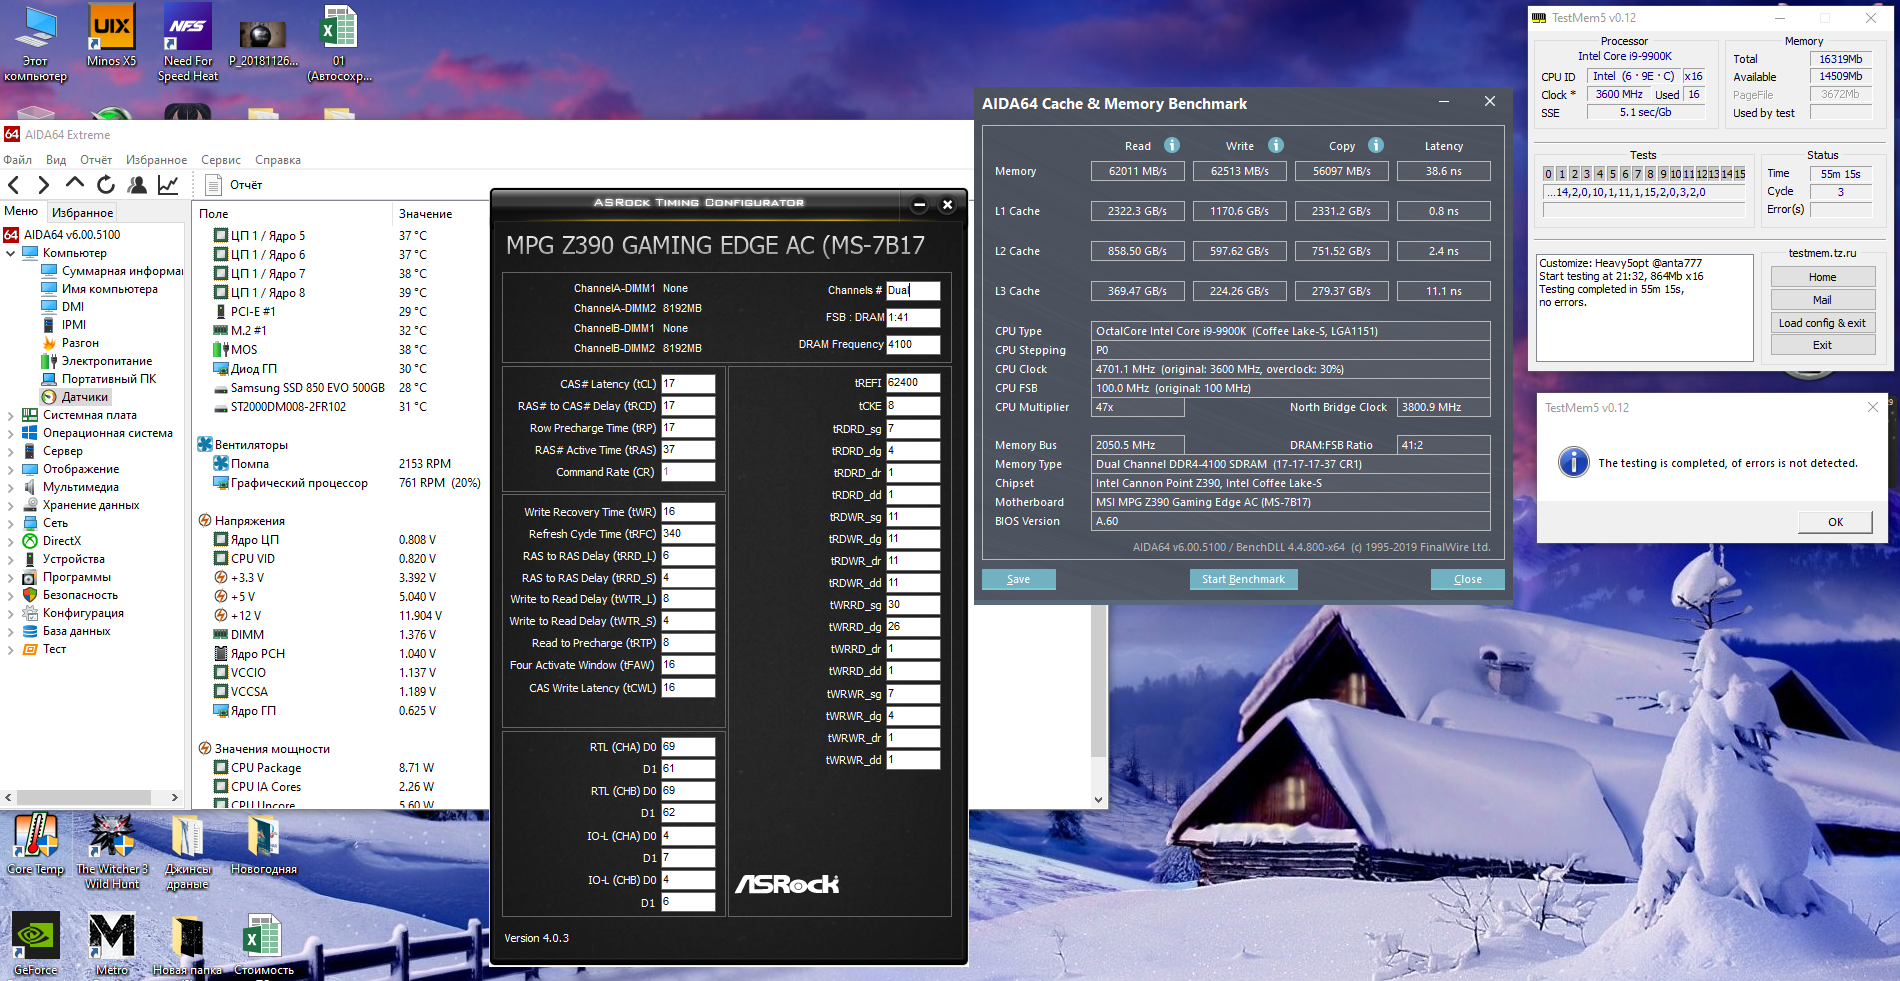The image size is (1900, 981).
Task: Click the Exit button in TestMem5
Action: click(1822, 345)
